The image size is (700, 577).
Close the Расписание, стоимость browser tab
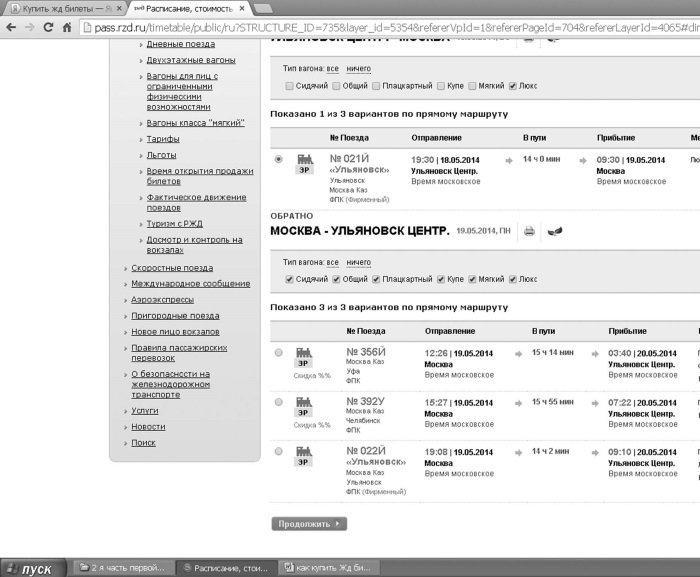tap(242, 8)
